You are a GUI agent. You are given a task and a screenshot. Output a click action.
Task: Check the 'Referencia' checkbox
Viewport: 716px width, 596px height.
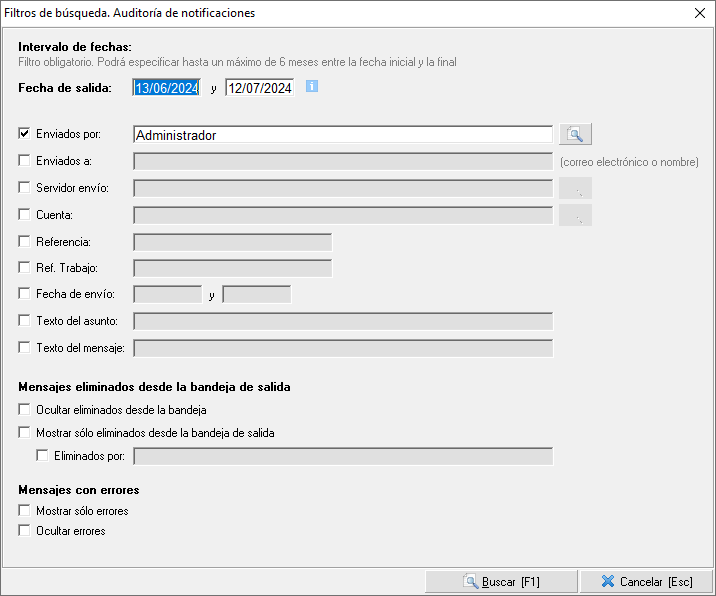(x=25, y=242)
